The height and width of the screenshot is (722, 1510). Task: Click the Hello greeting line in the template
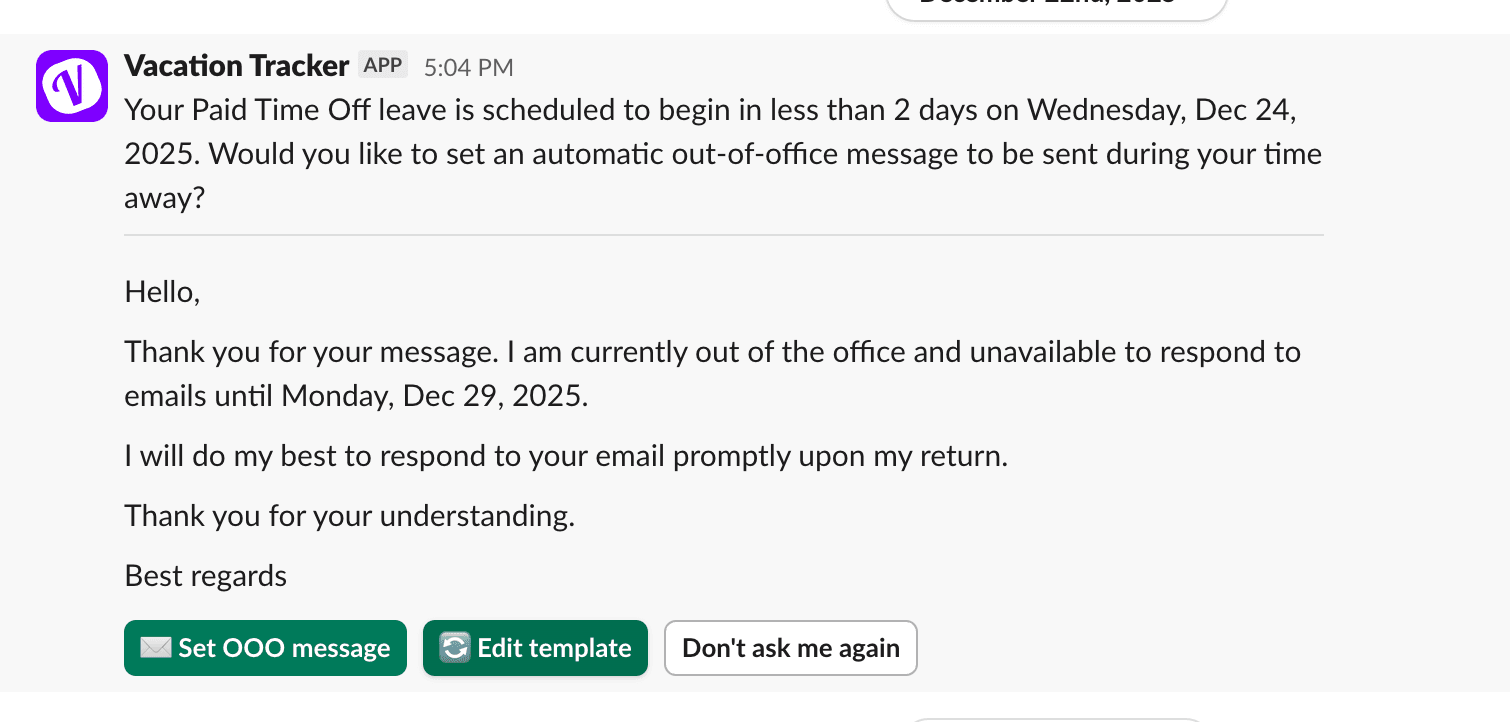(x=161, y=291)
